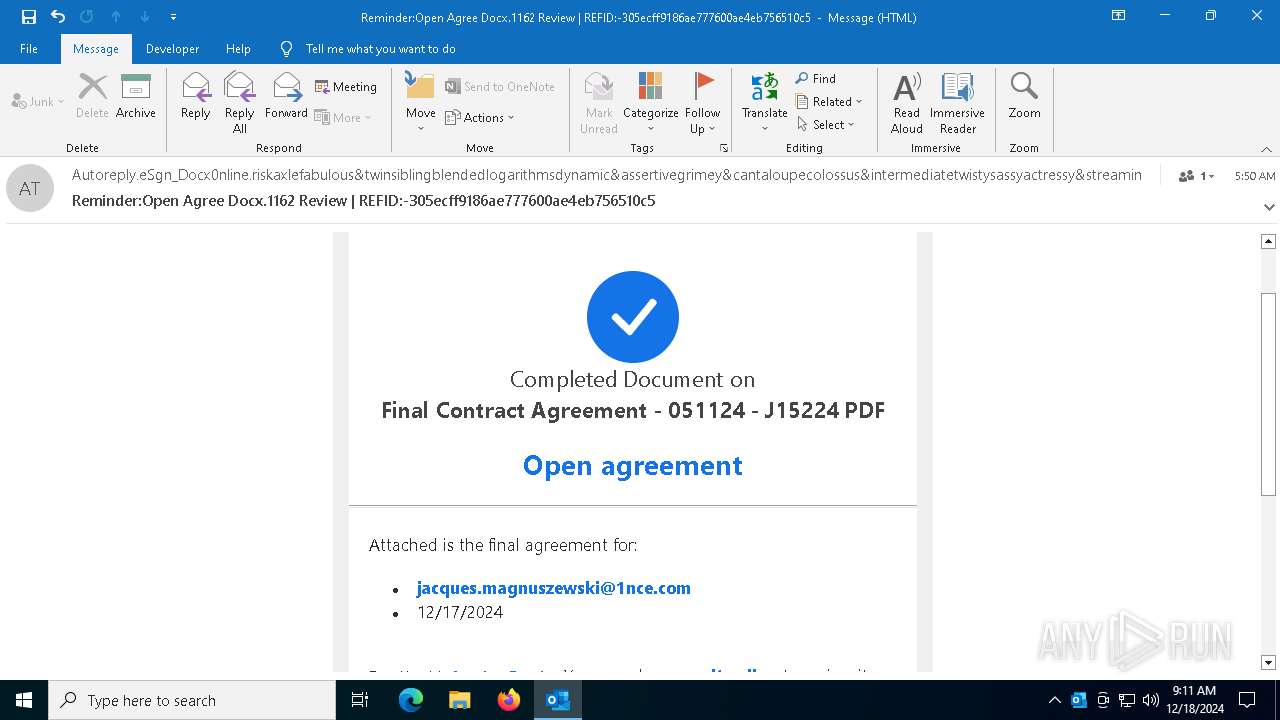Screen dimensions: 1280x720
Task: Open the Select dropdown
Action: (x=826, y=124)
